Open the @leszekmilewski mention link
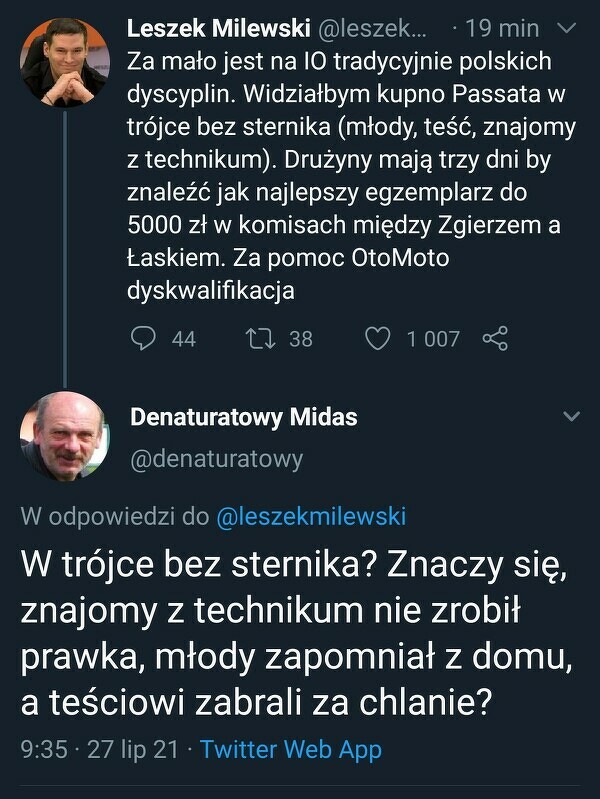This screenshot has width=600, height=799. pos(311,517)
